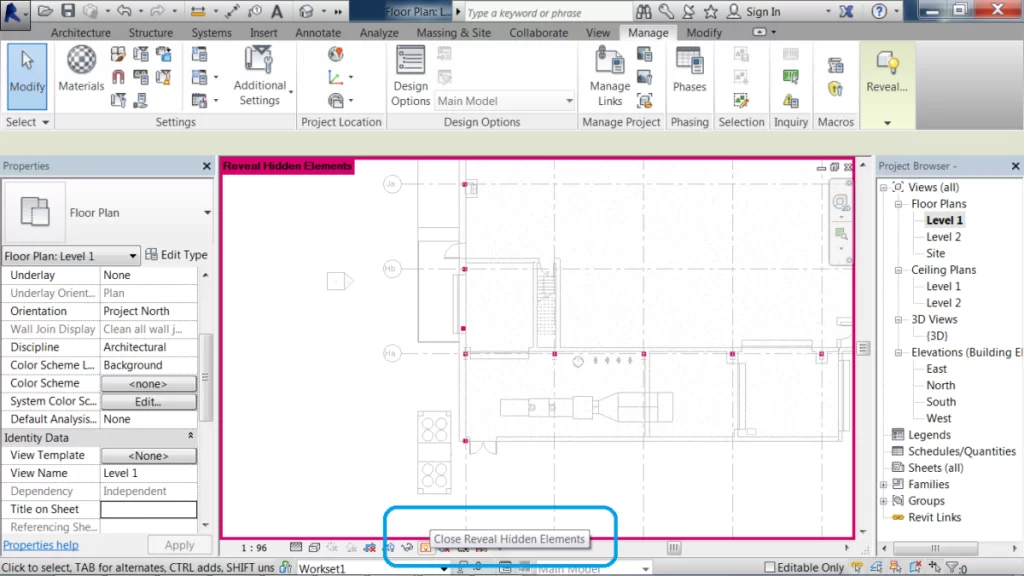Enable the Editable Only checkbox
Viewport: 1024px width, 576px height.
tap(768, 568)
